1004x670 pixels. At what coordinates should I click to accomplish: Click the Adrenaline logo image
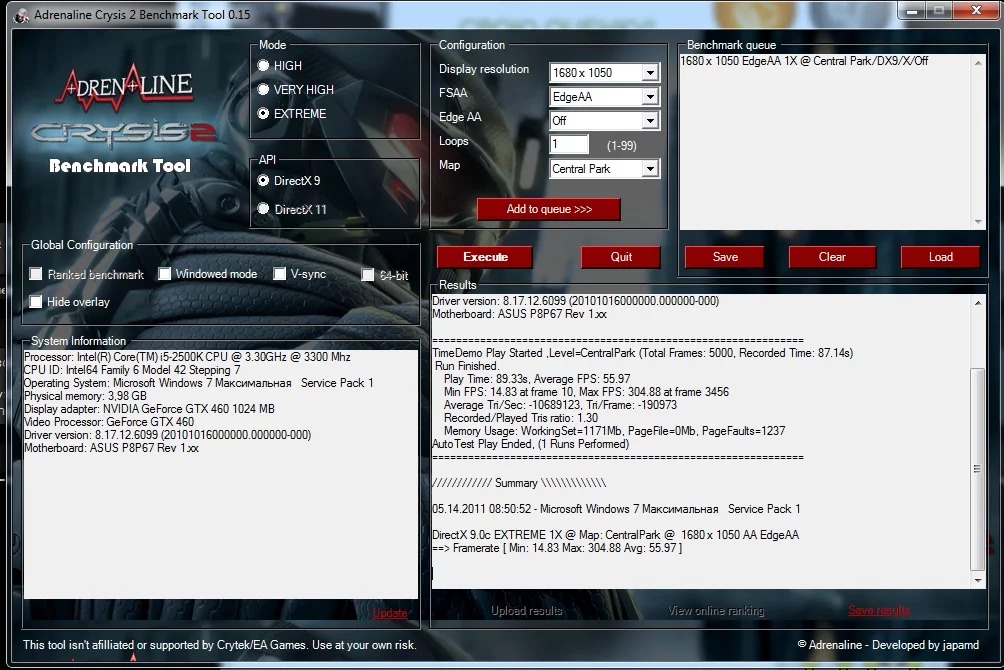[x=127, y=87]
